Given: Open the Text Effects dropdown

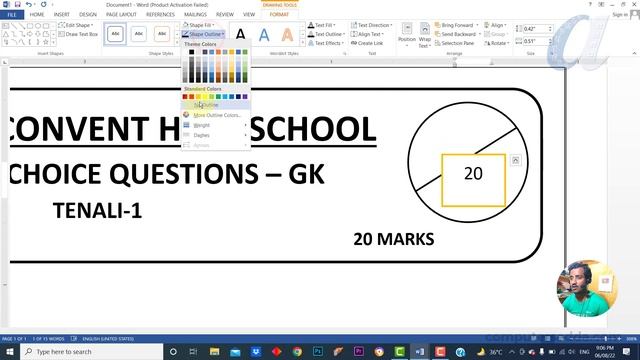Looking at the screenshot, I should tap(326, 43).
